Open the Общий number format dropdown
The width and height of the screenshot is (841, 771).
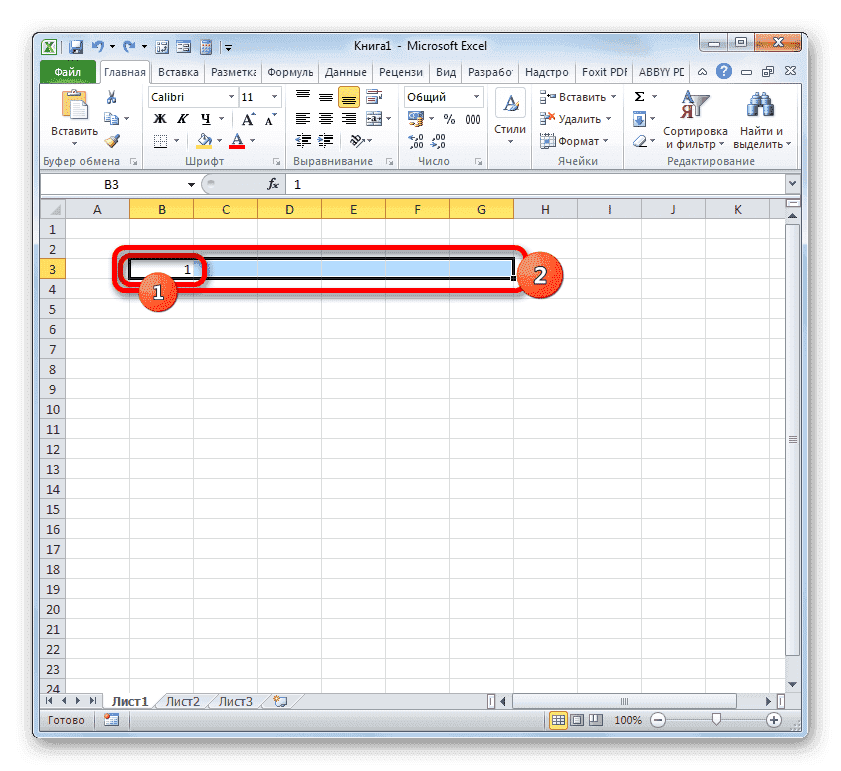point(477,96)
